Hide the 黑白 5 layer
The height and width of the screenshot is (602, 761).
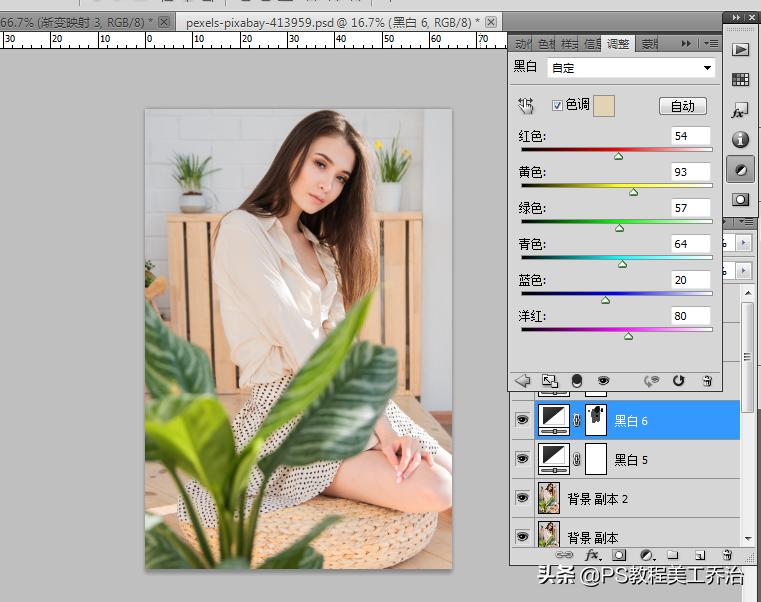tap(522, 459)
